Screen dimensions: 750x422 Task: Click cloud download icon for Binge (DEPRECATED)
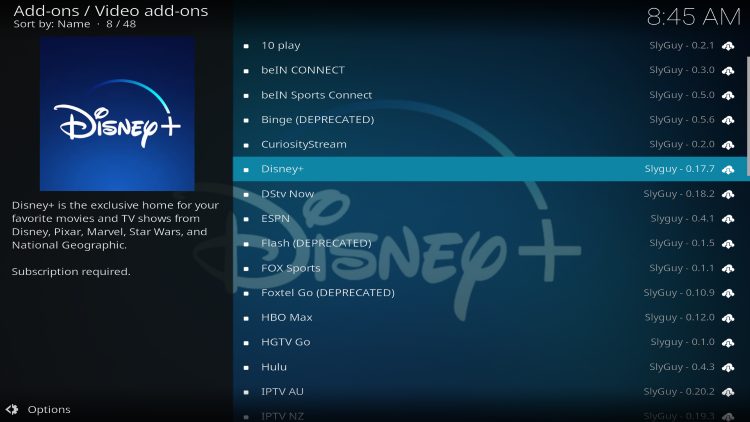tap(728, 120)
